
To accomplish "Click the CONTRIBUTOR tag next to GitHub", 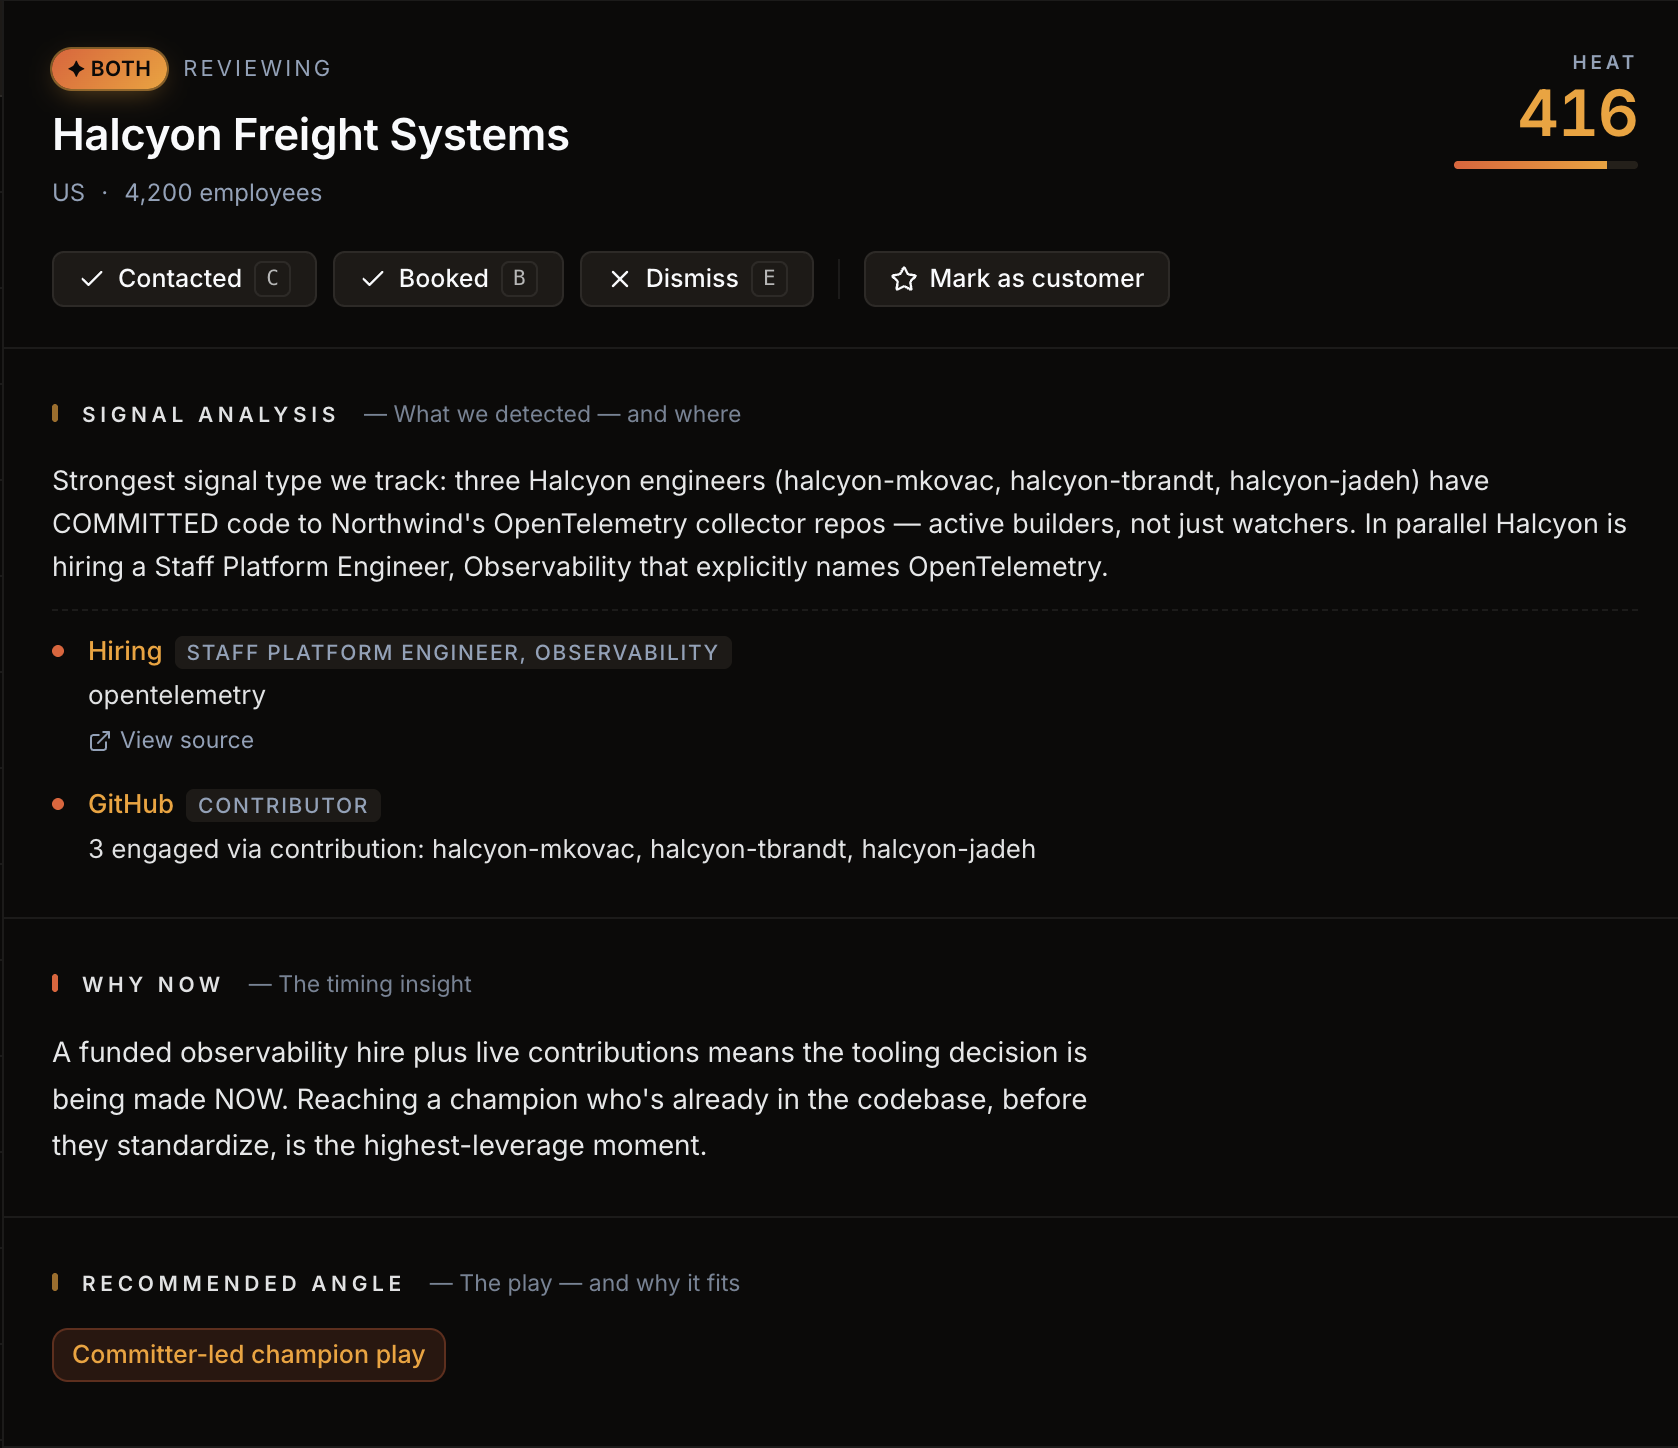I will tap(283, 805).
